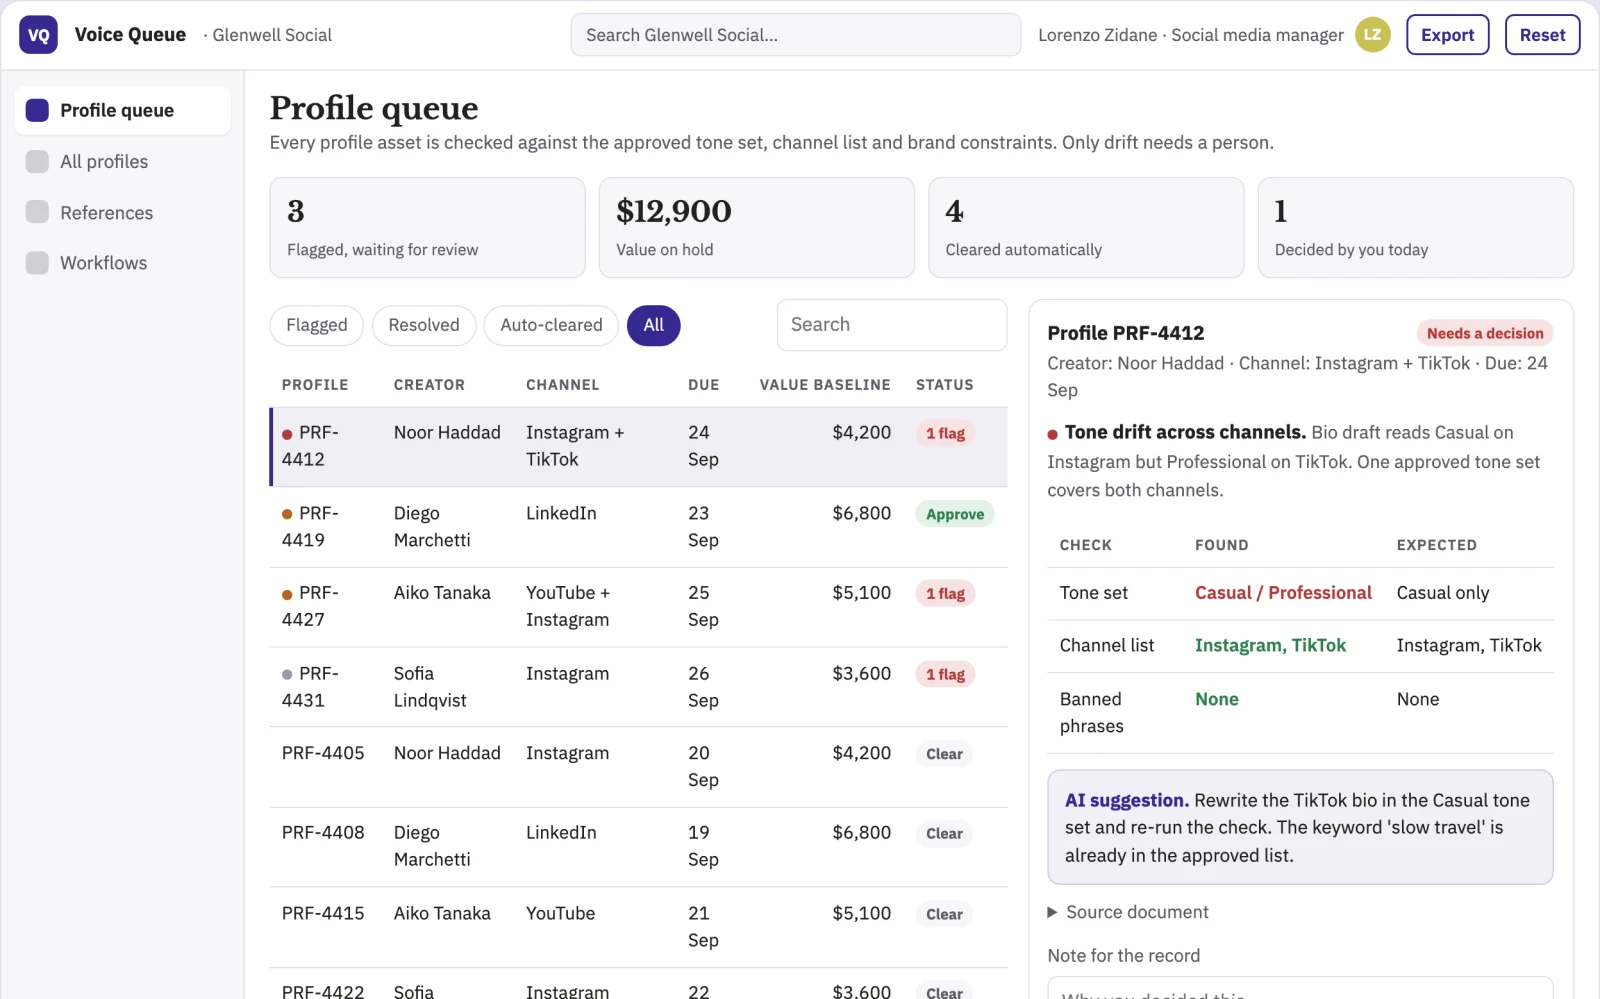Filter the queue by Resolved
The image size is (1600, 999).
pyautogui.click(x=424, y=325)
